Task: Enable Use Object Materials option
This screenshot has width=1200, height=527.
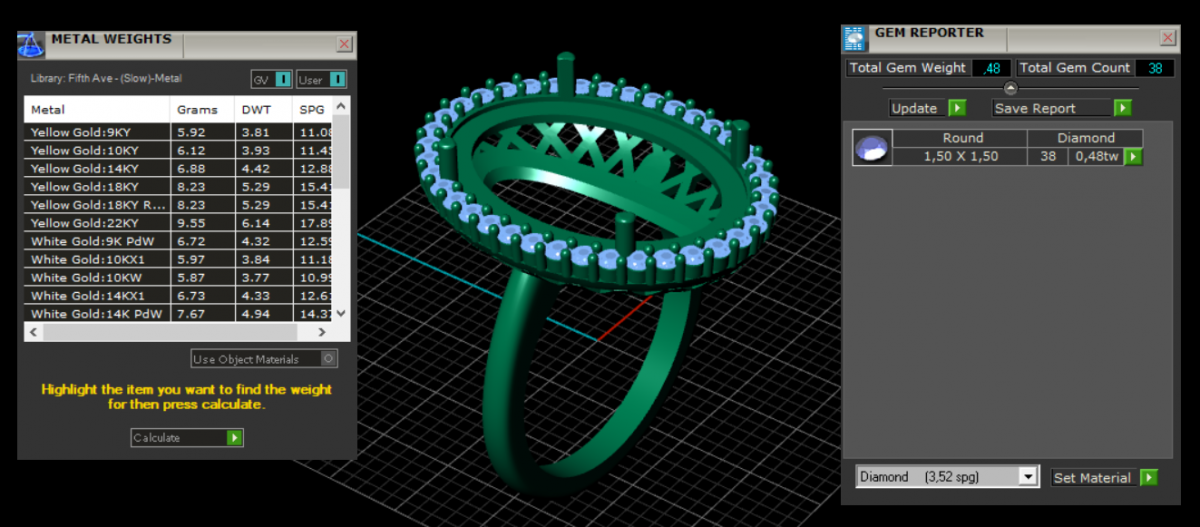Action: (330, 359)
